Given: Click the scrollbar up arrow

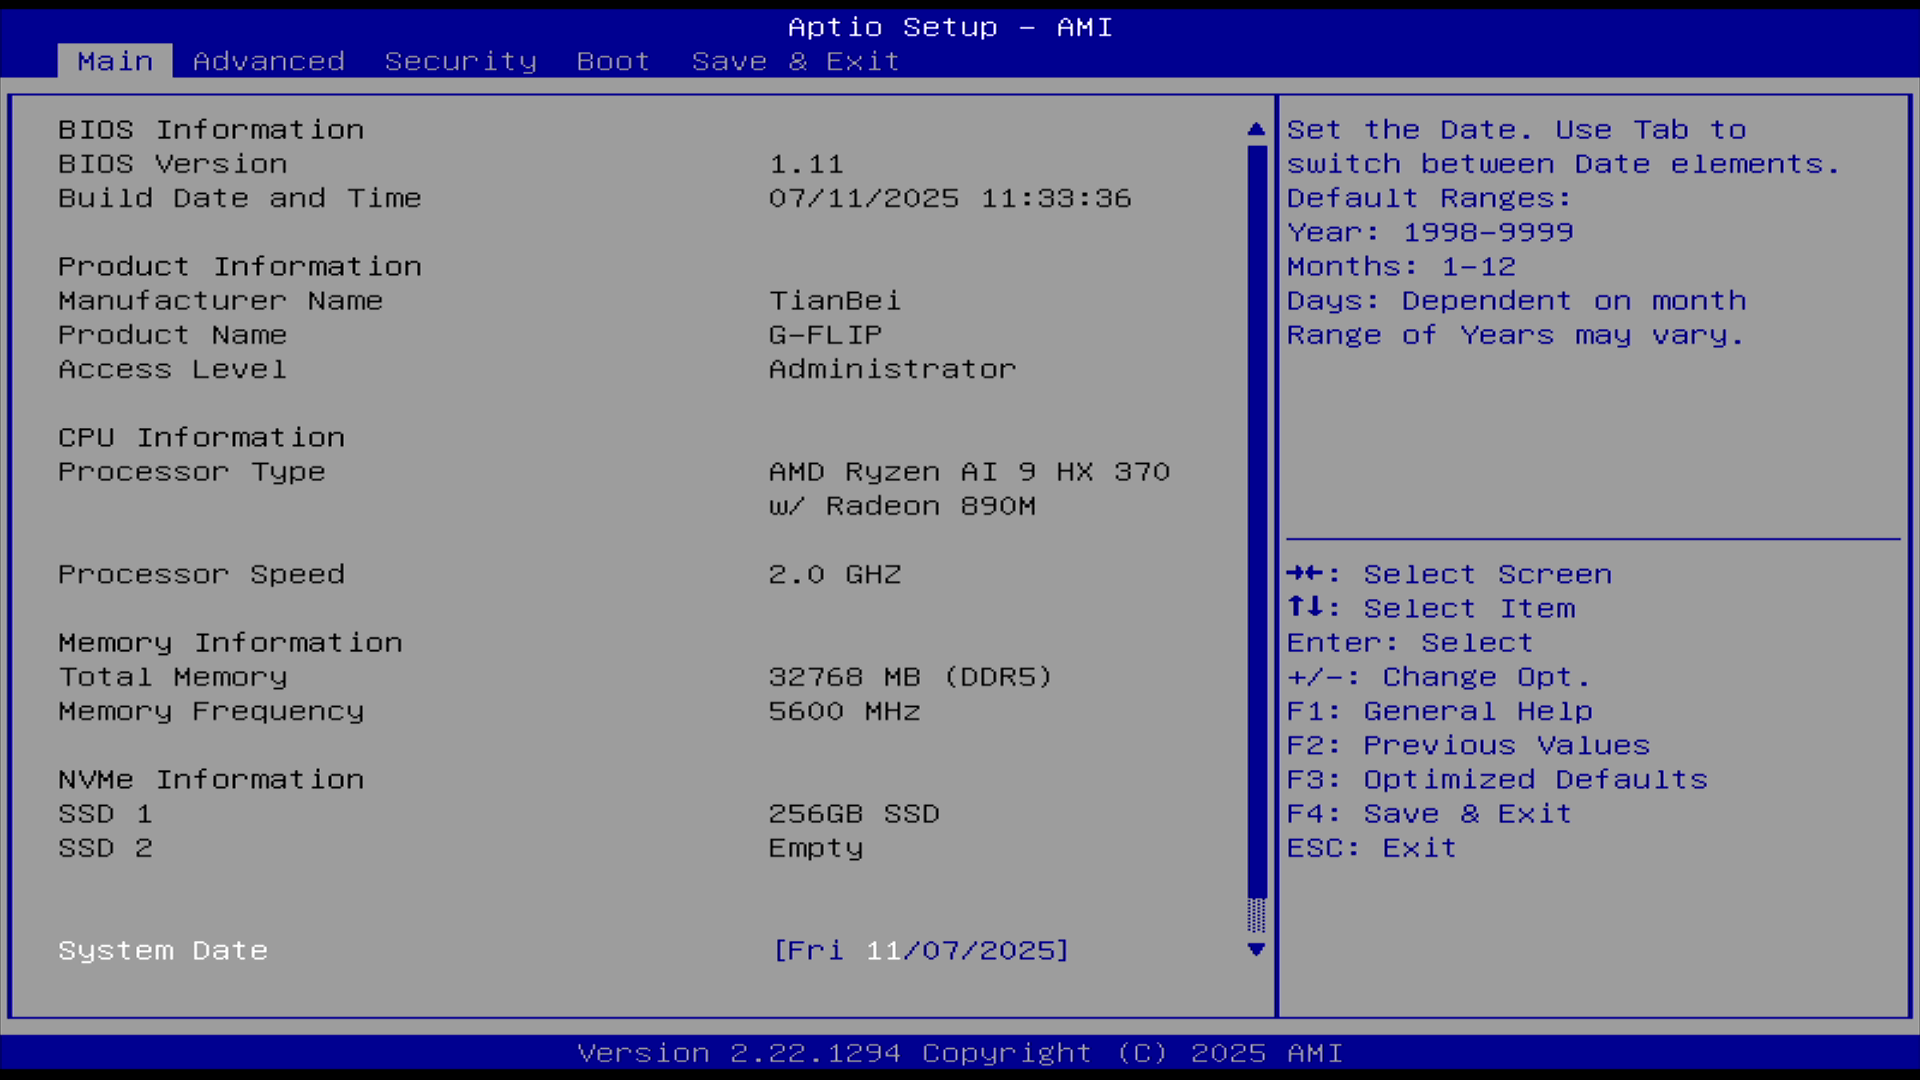Looking at the screenshot, I should point(1256,129).
